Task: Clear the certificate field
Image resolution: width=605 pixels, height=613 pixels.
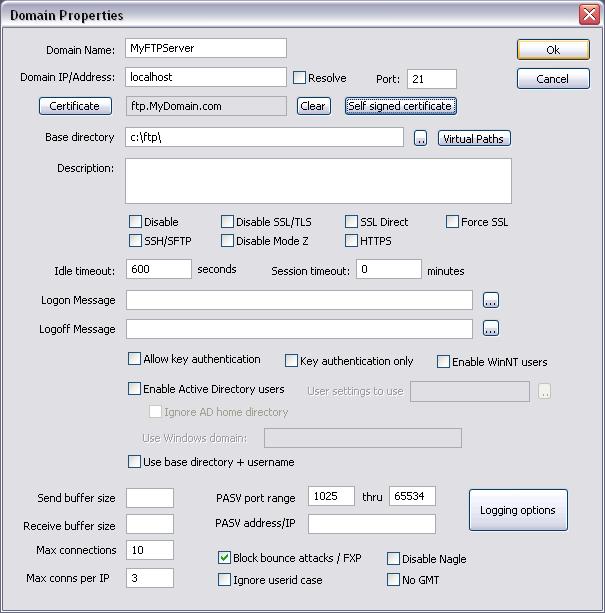Action: point(313,106)
